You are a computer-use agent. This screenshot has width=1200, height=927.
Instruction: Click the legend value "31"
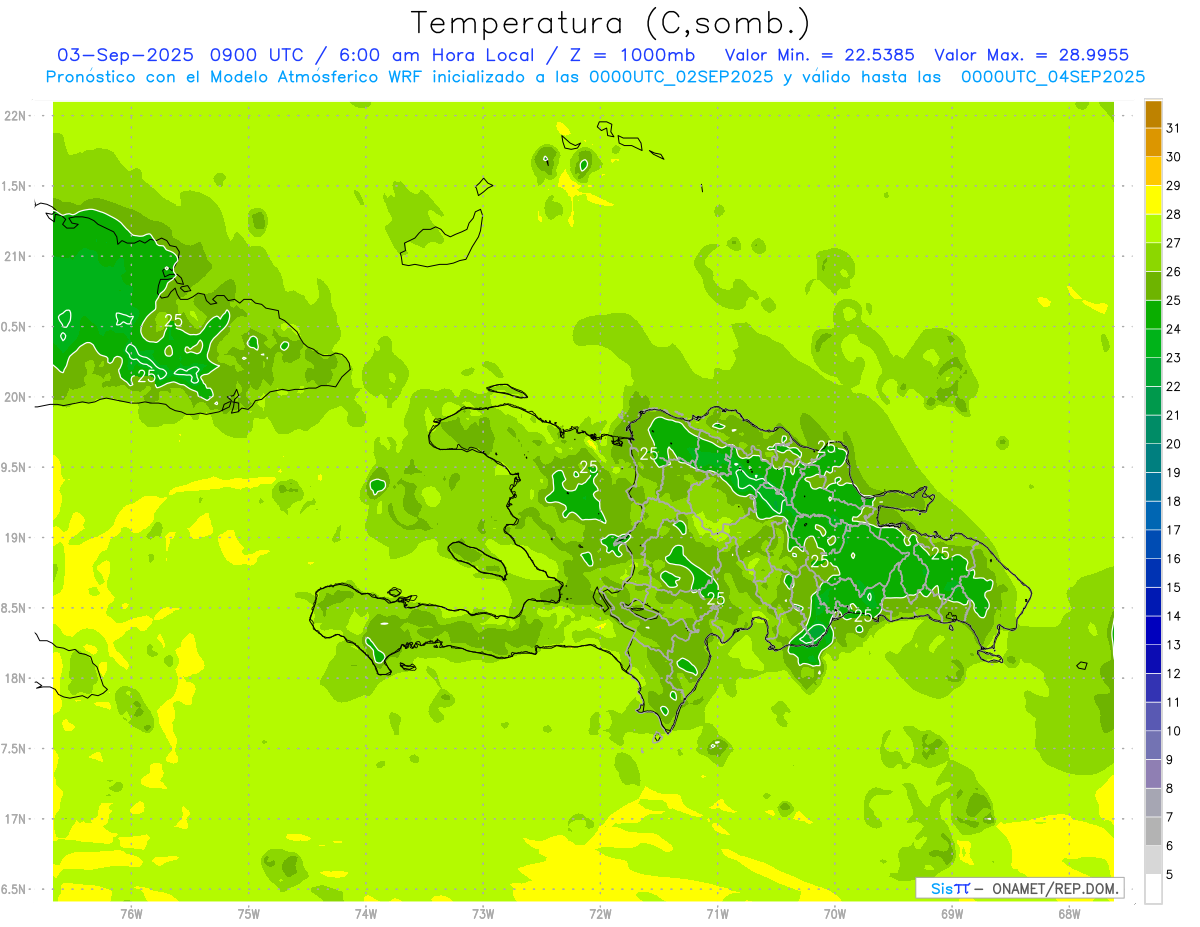click(x=1173, y=128)
